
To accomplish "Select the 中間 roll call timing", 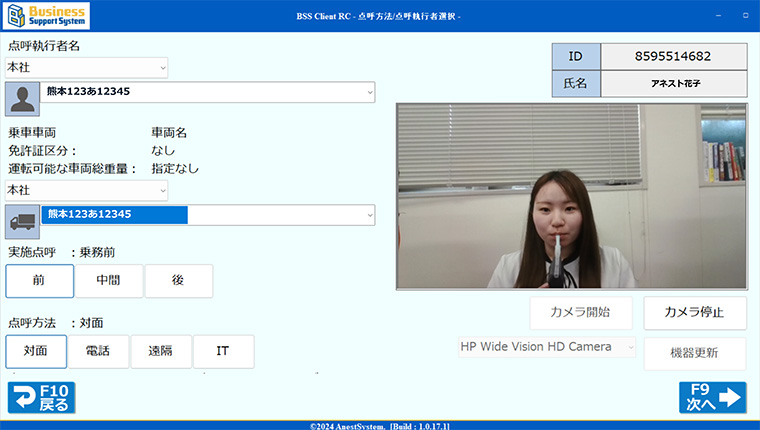I will click(x=108, y=281).
